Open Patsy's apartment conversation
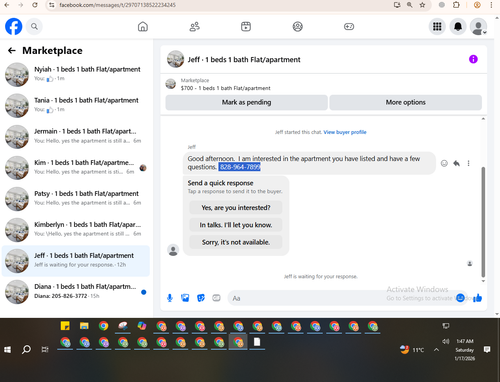The width and height of the screenshot is (500, 382). click(76, 198)
